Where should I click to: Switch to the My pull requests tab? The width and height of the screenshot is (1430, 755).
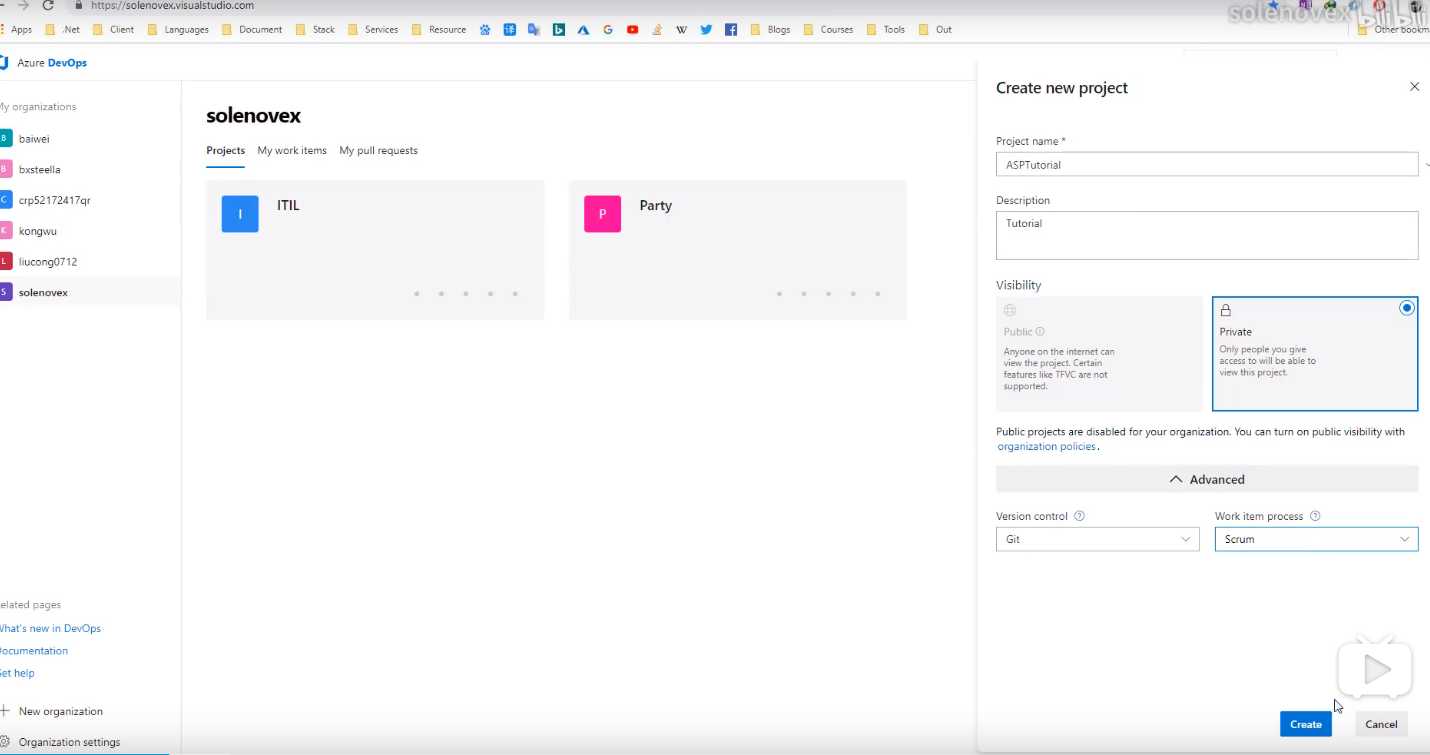click(x=378, y=151)
